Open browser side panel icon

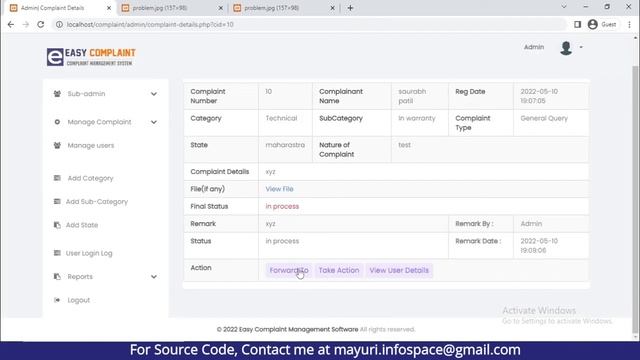click(577, 24)
